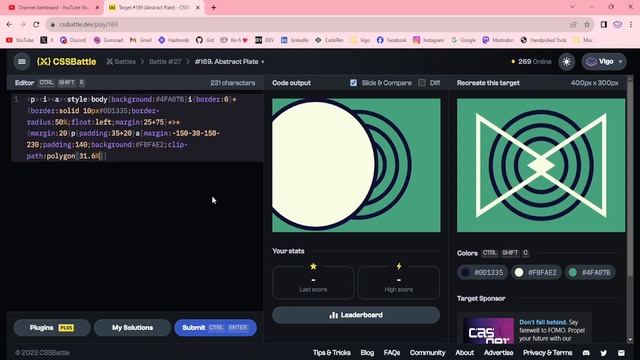The width and height of the screenshot is (640, 360).
Task: Share this page from address bar
Action: pos(573,24)
